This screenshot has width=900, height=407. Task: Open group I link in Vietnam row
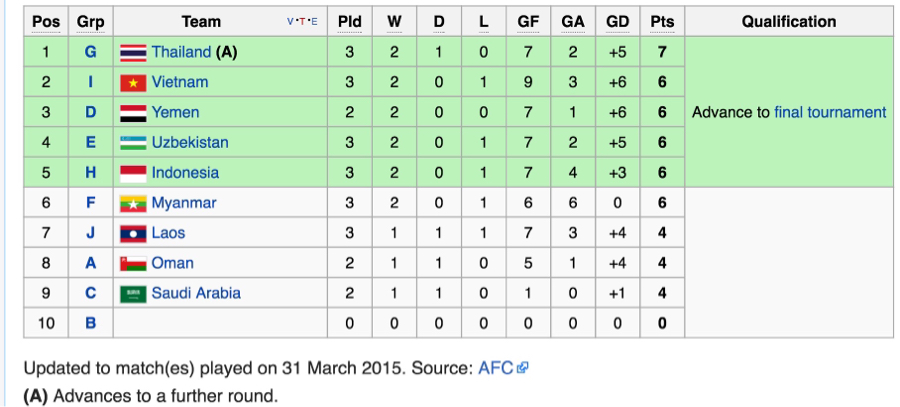[x=90, y=82]
